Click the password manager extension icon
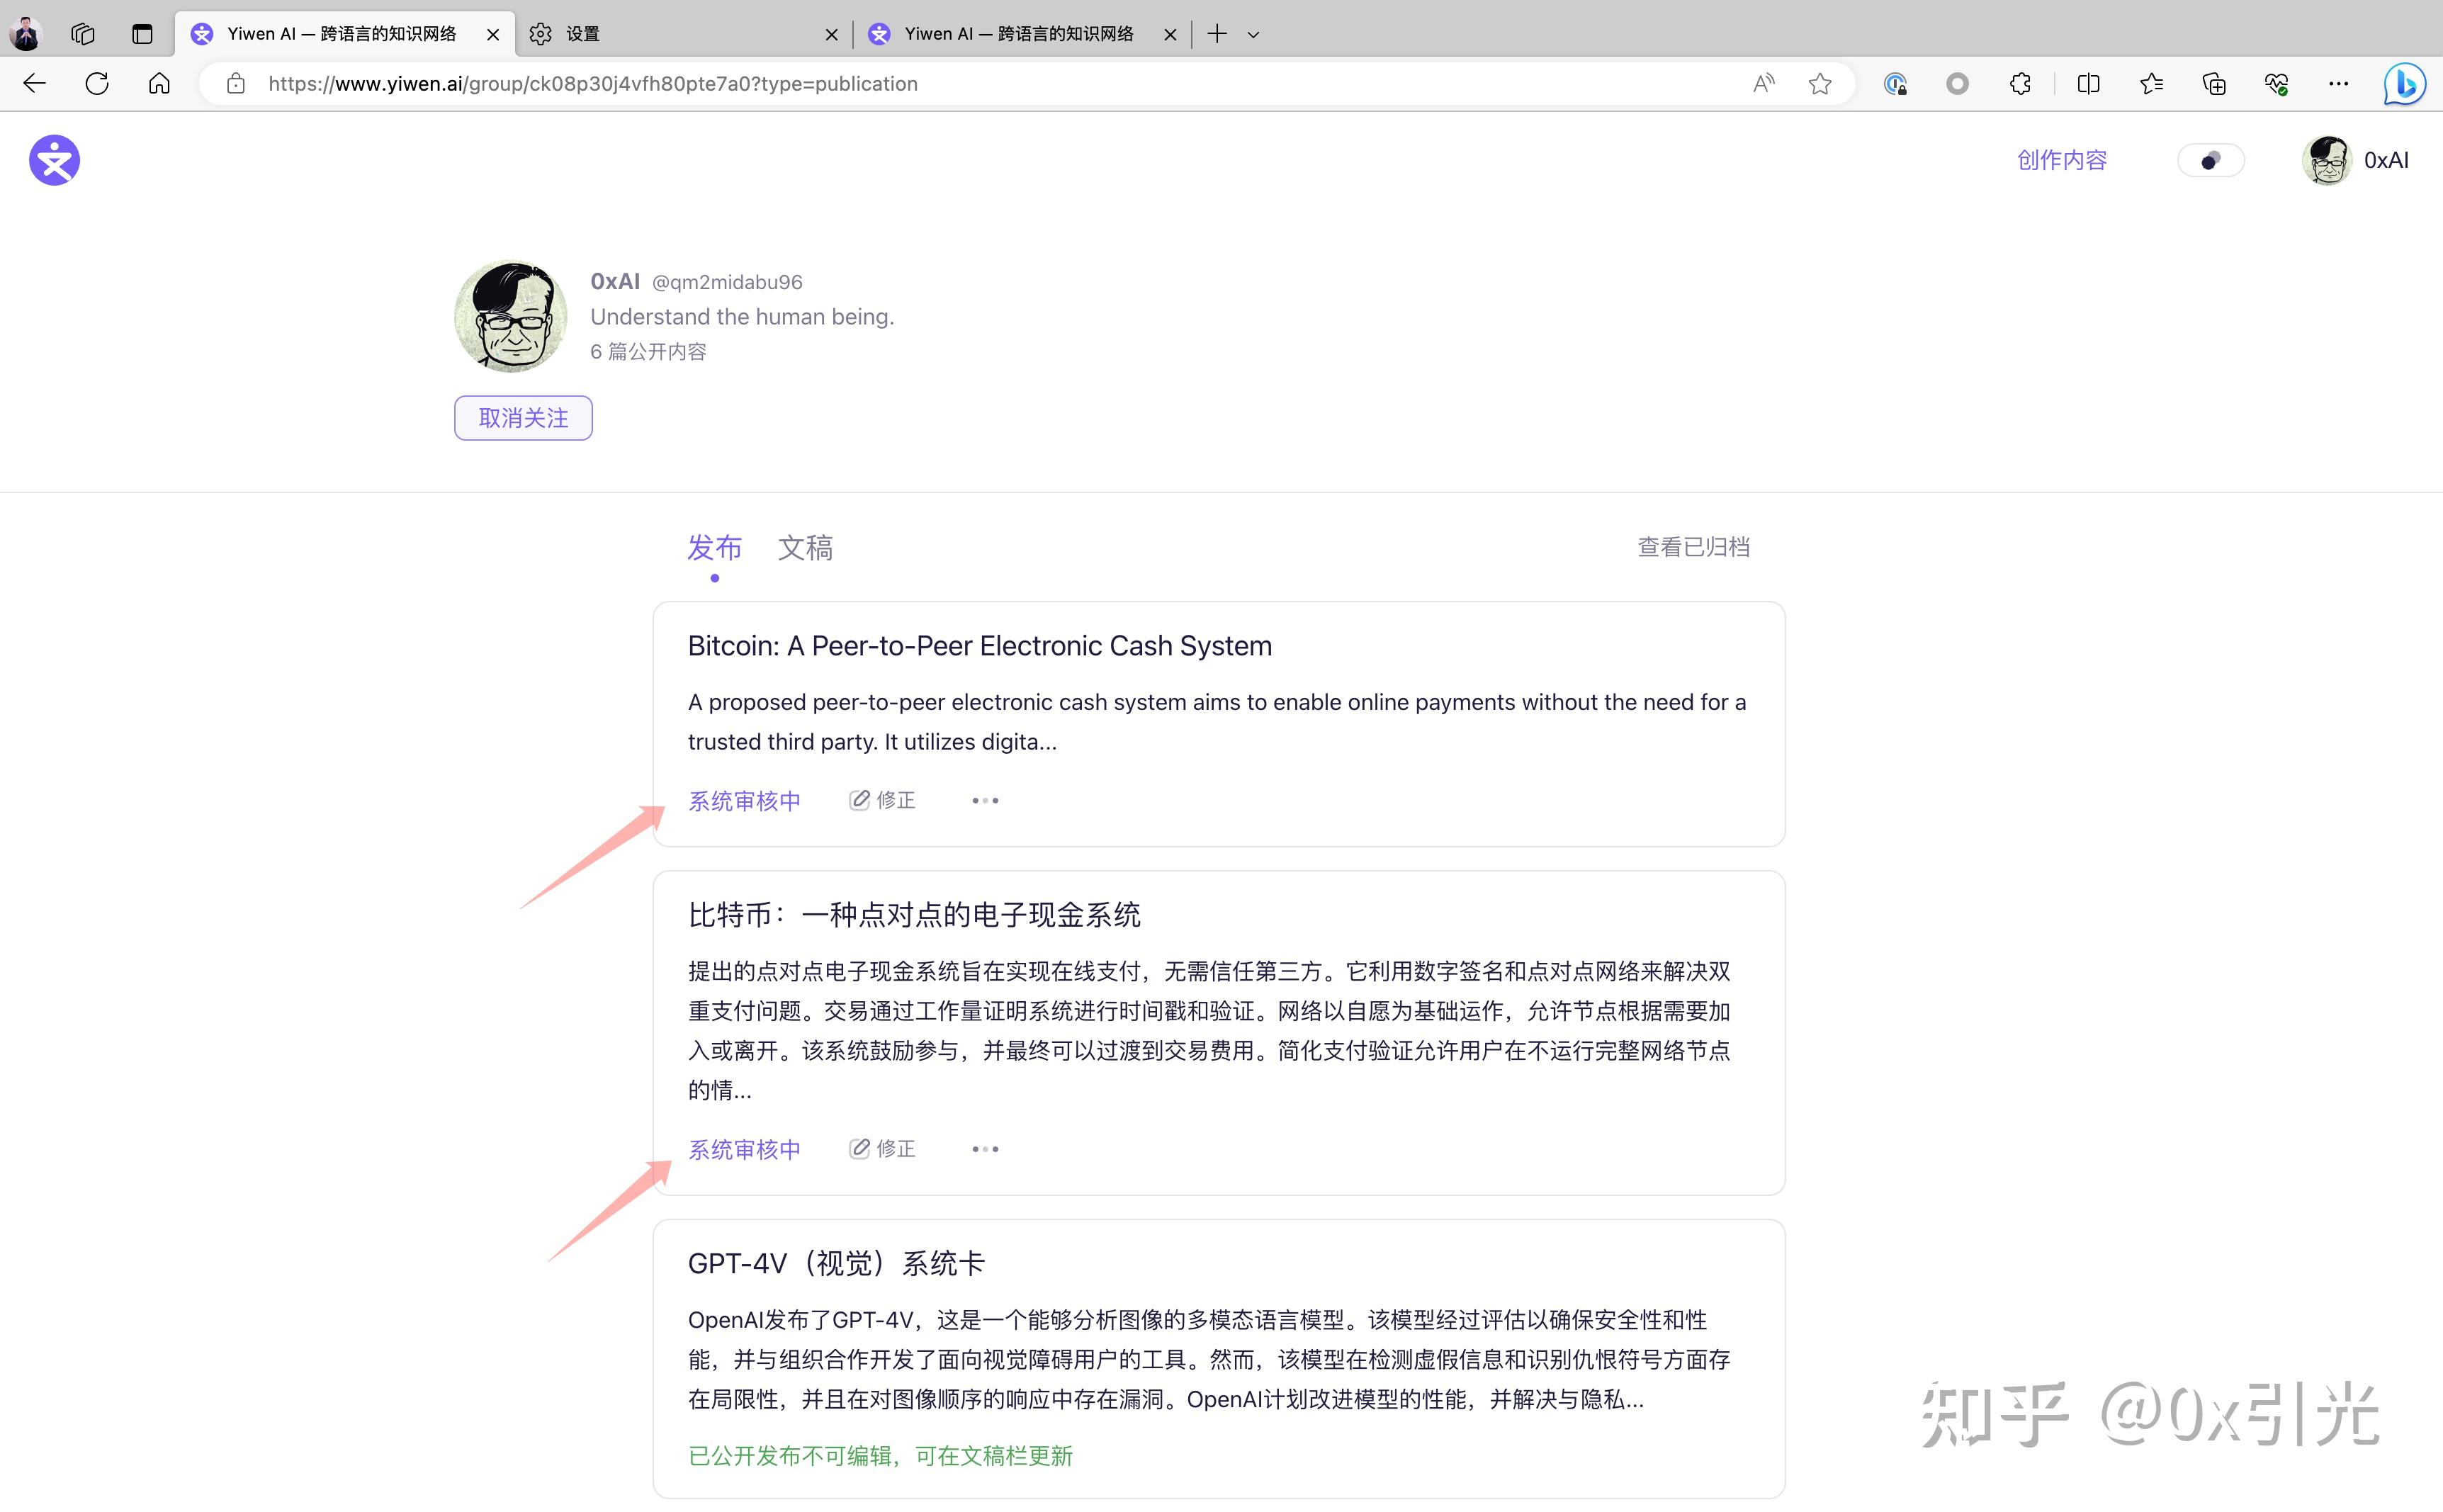The image size is (2443, 1512). (1895, 84)
